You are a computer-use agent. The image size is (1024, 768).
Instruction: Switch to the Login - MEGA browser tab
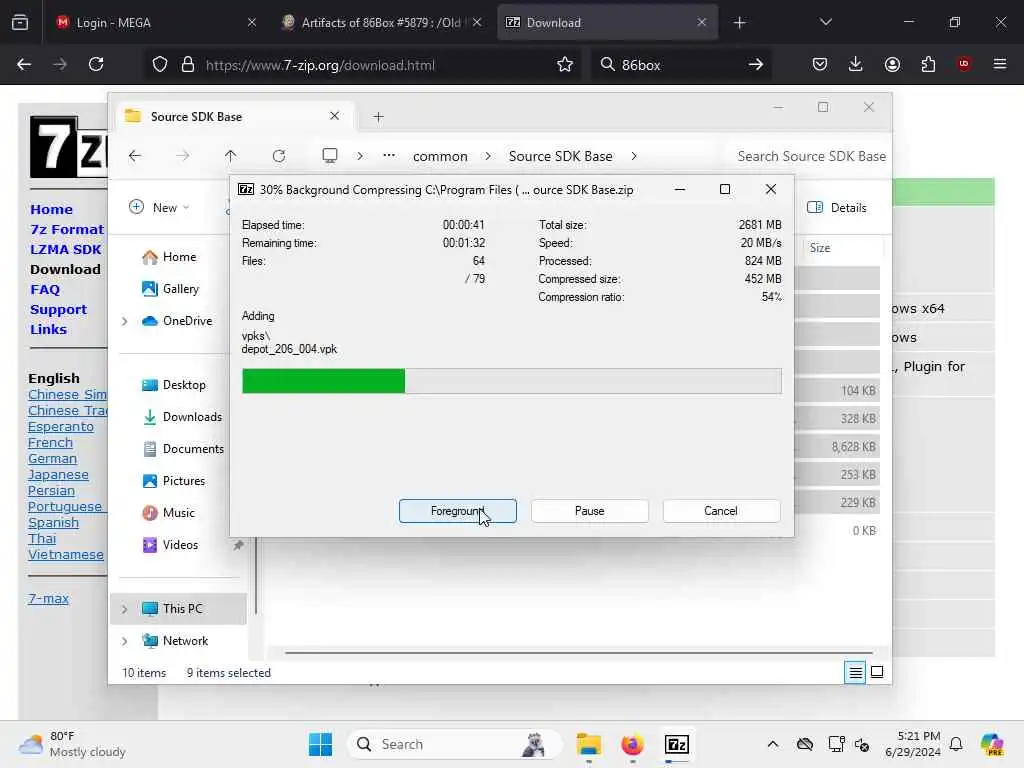155,23
